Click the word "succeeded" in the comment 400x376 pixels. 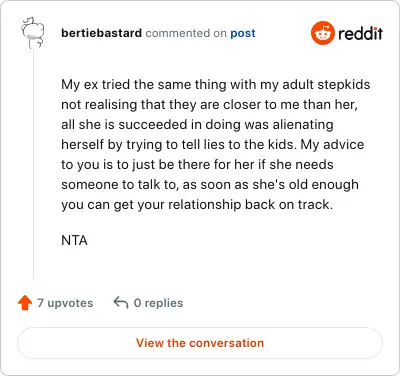152,124
